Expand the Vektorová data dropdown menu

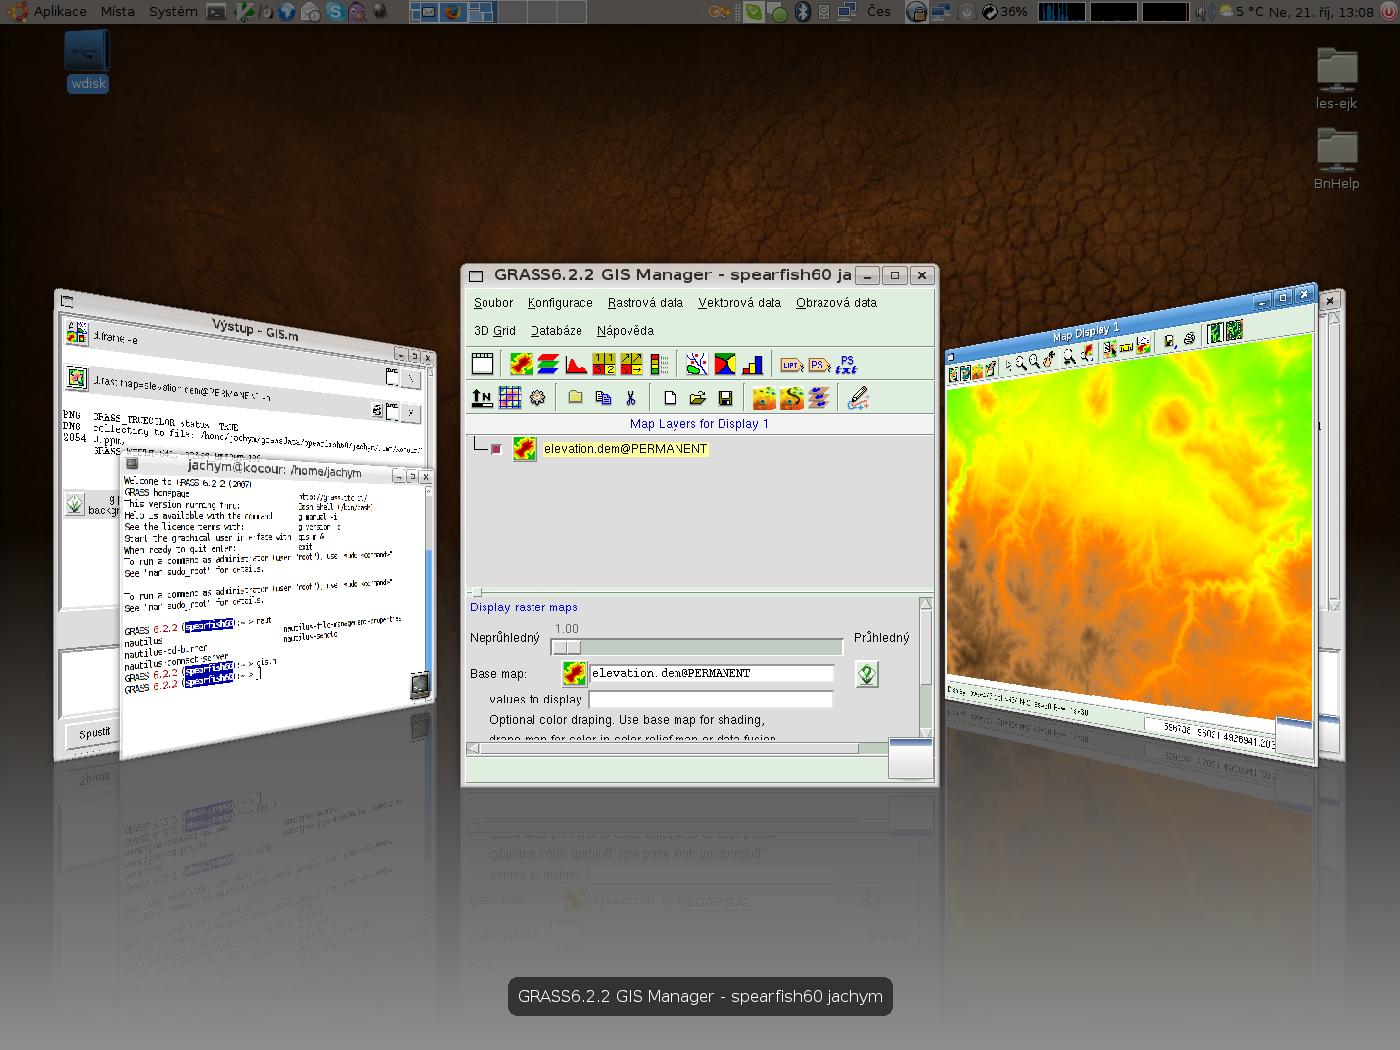click(x=739, y=303)
